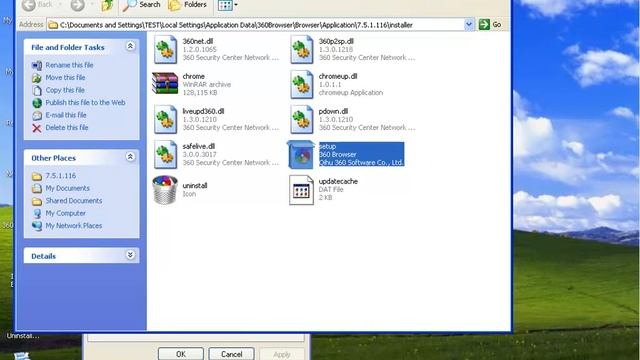Open the 7.5.1.116 folder link
This screenshot has height=360, width=640.
point(60,176)
